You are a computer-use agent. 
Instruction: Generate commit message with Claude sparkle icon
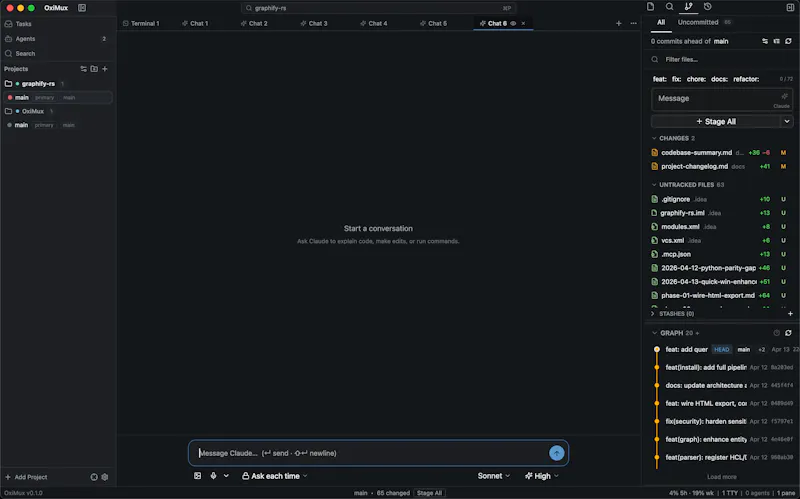[x=784, y=96]
